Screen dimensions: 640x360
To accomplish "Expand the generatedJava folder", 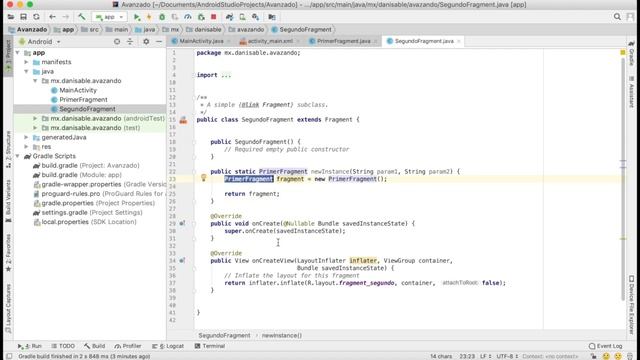I will coord(27,137).
